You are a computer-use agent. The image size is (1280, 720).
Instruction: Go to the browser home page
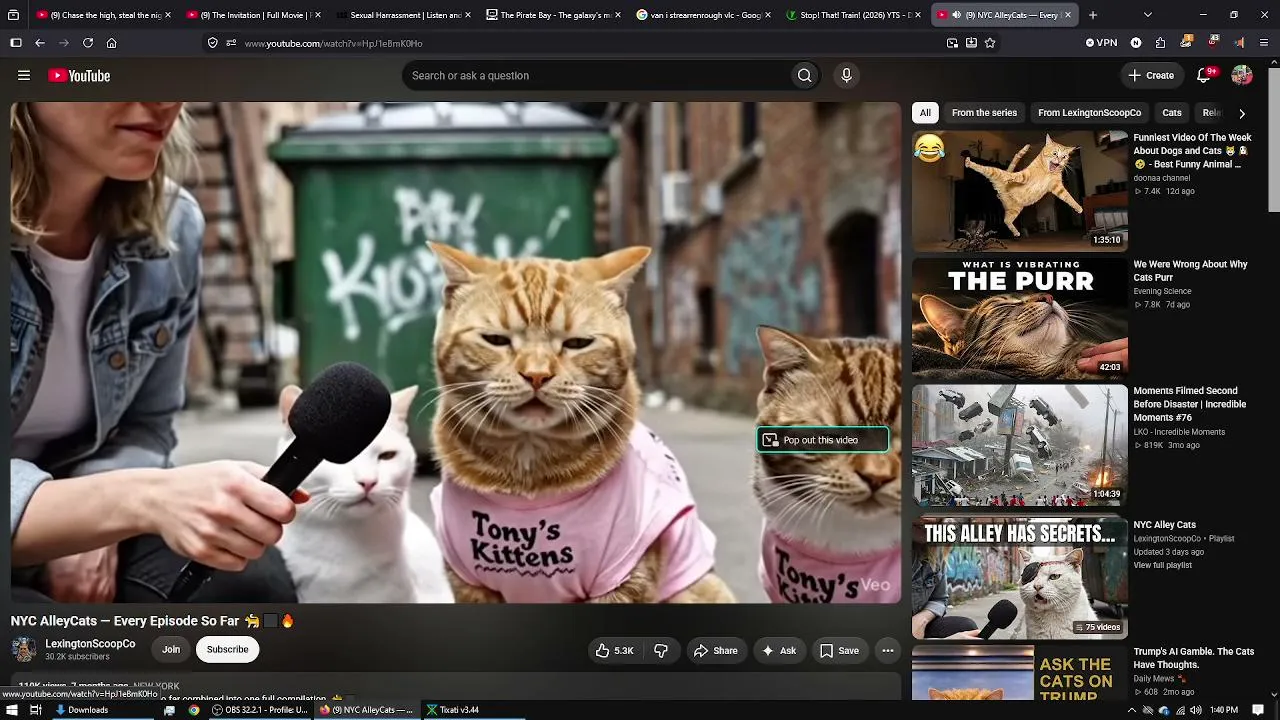click(112, 43)
